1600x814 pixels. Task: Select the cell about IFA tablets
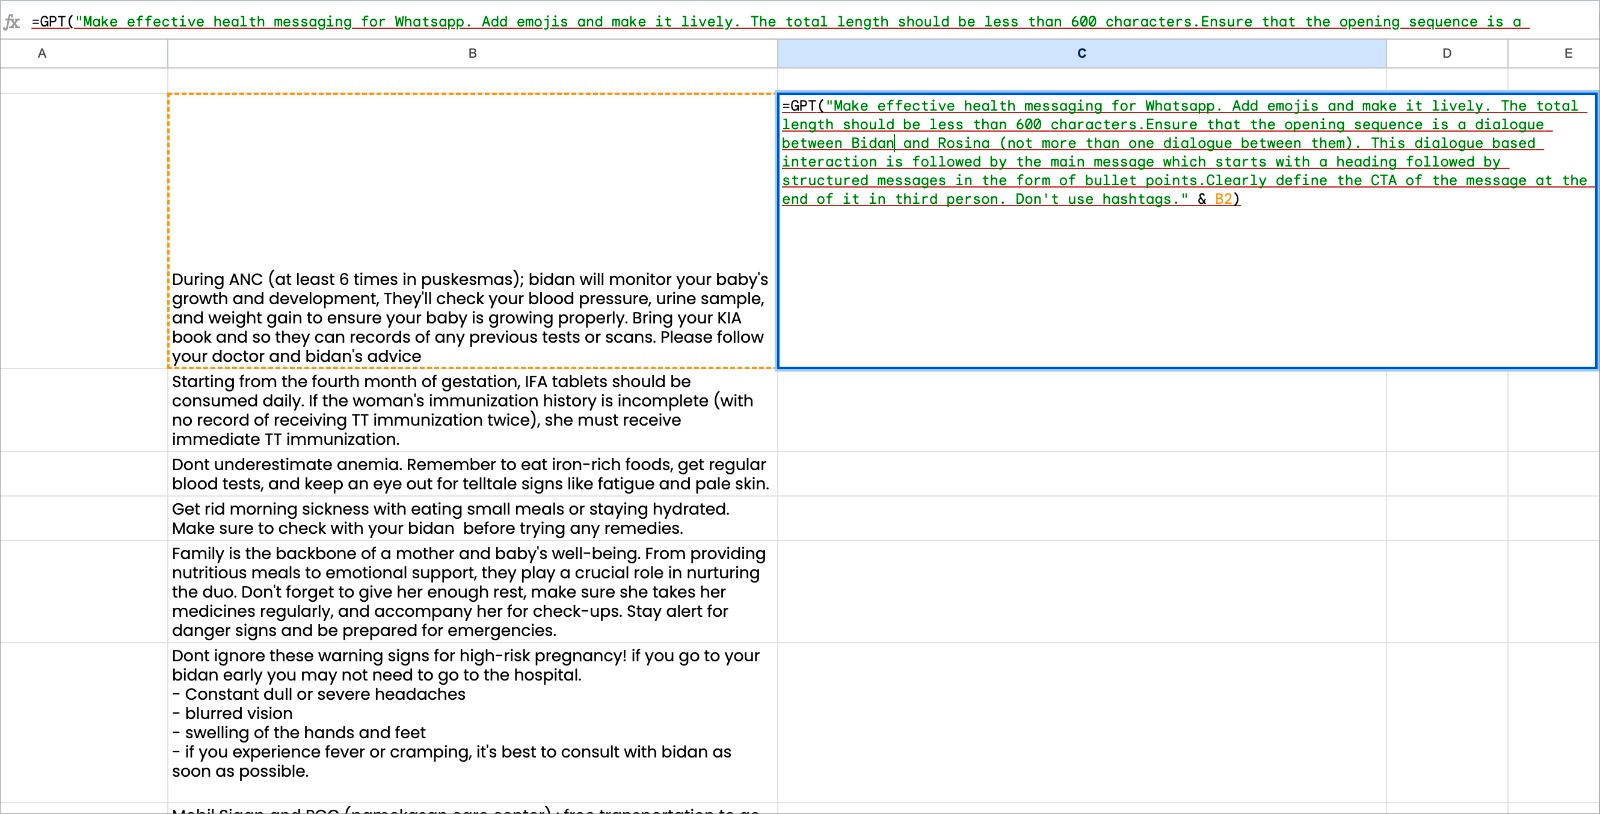470,410
